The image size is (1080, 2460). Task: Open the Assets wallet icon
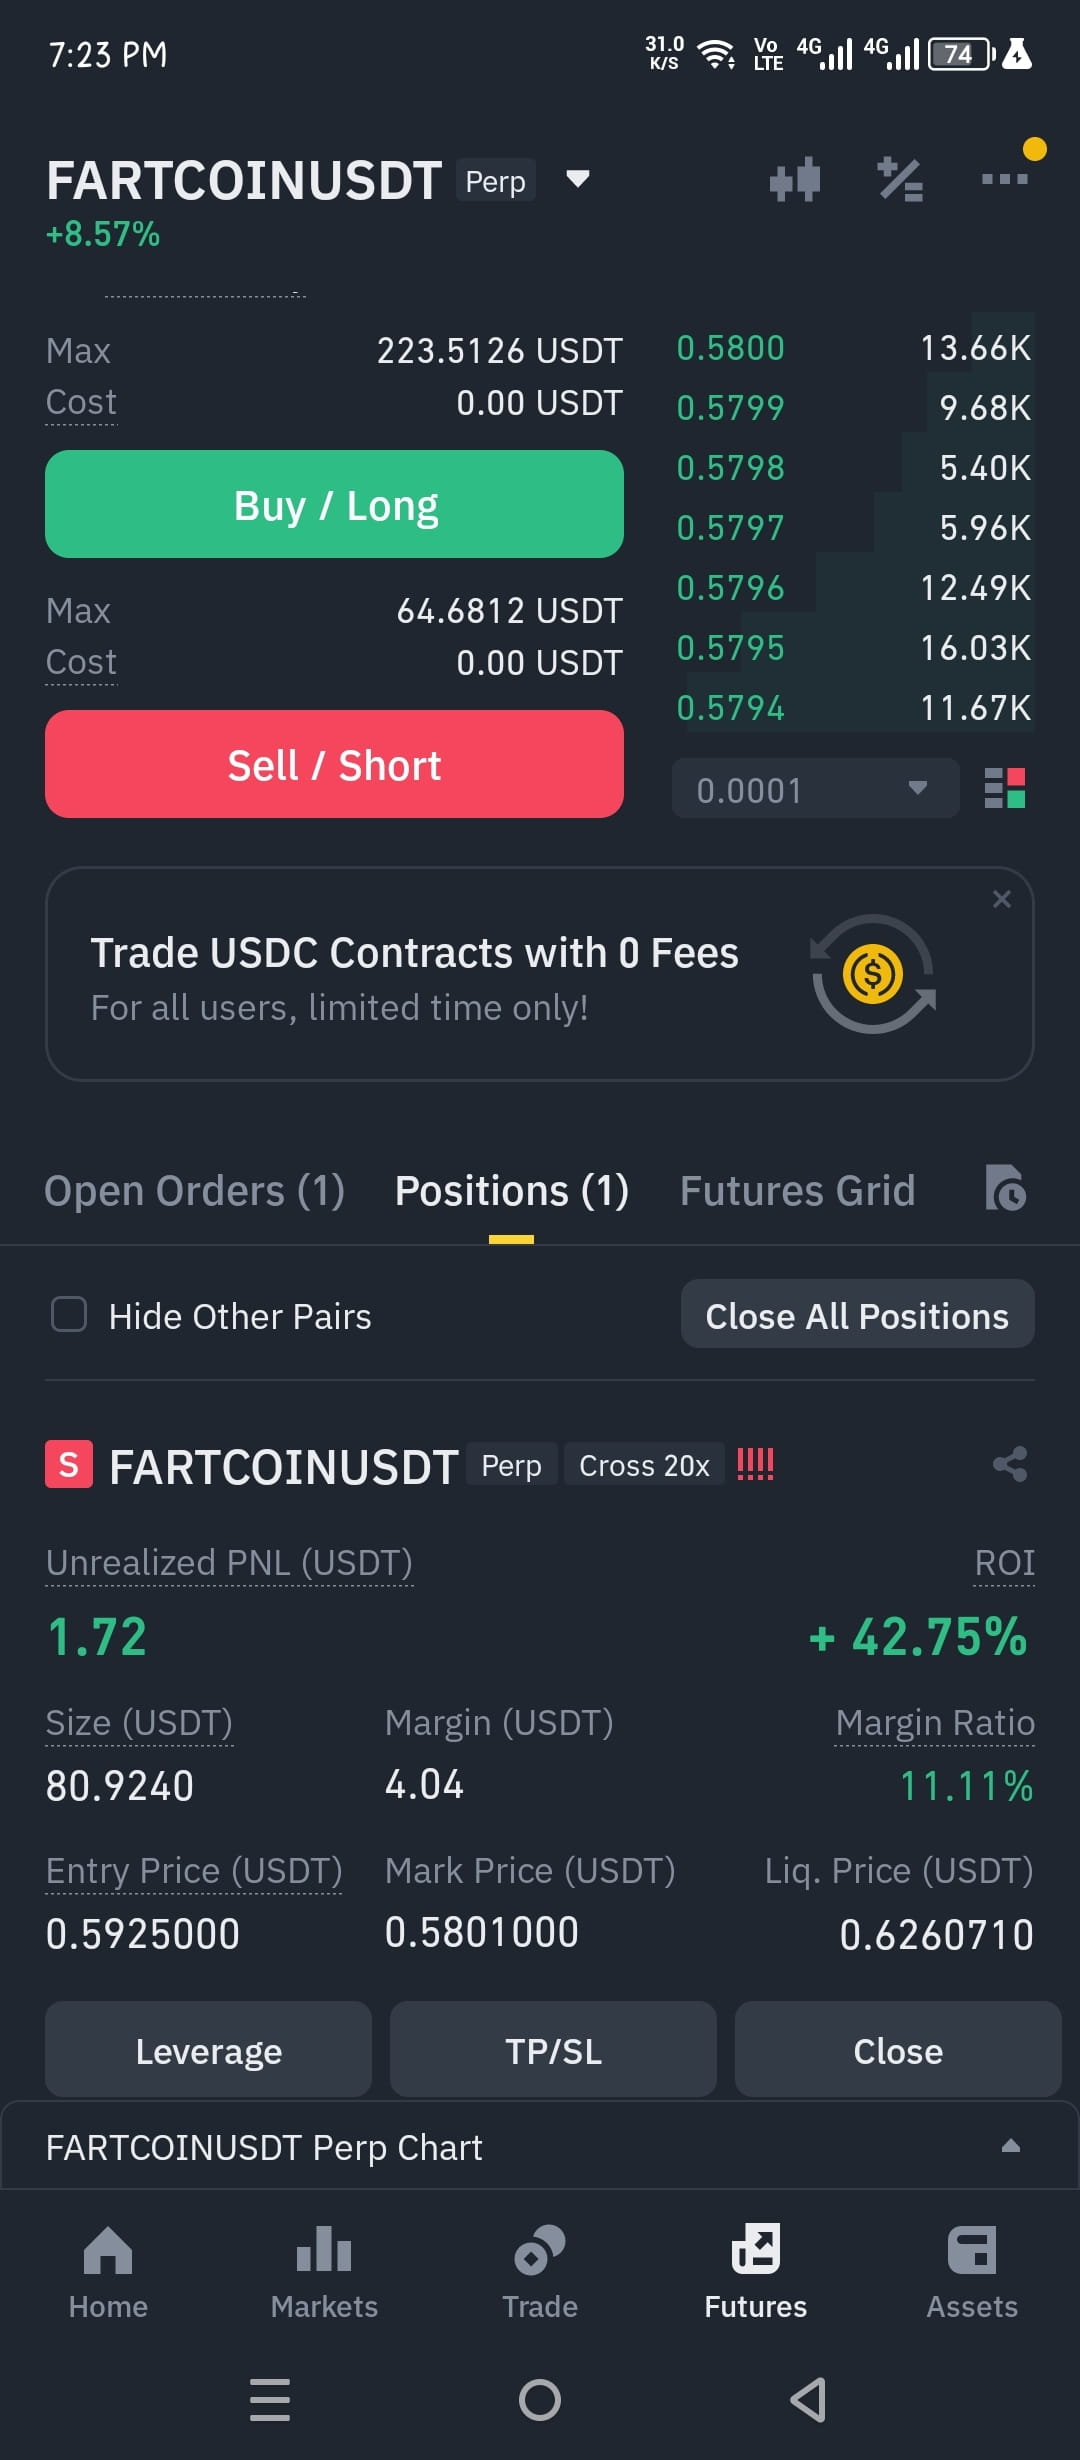[x=972, y=2250]
